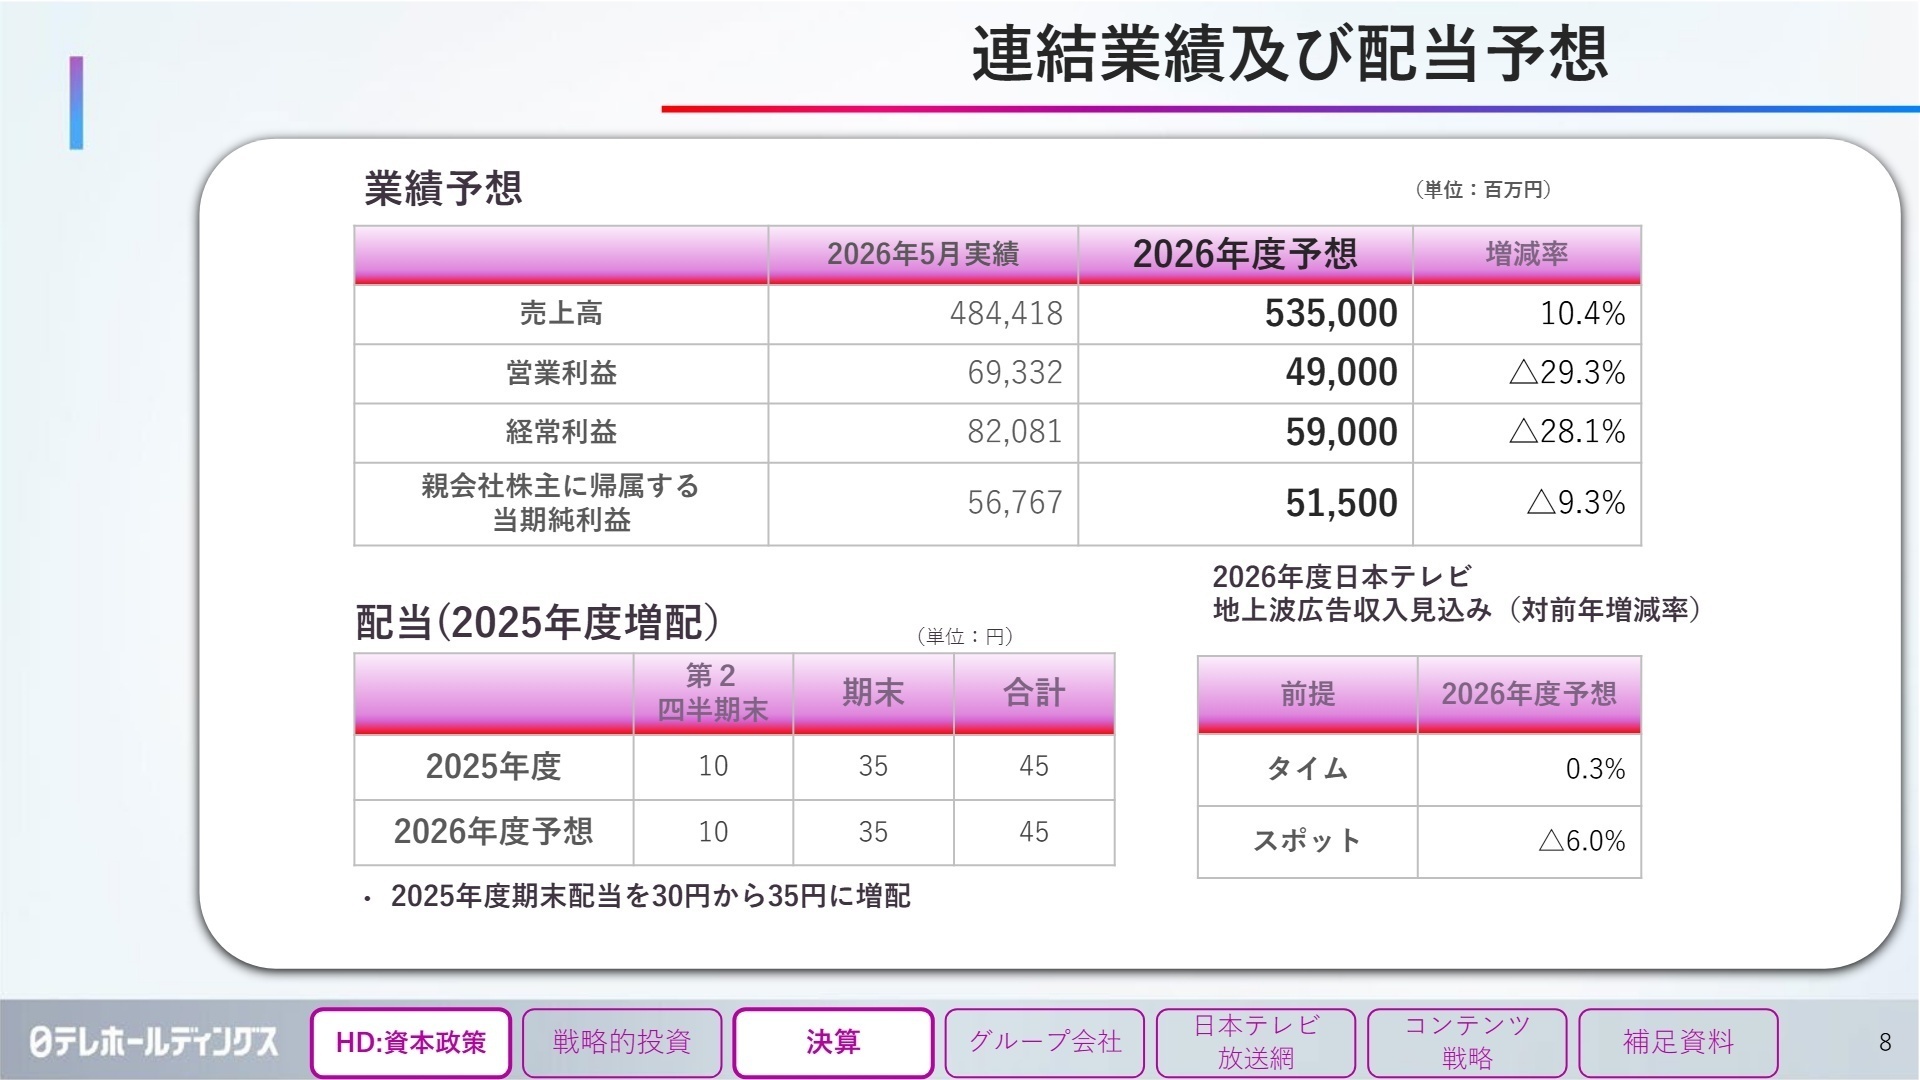Select the 経常利益 row label
This screenshot has height=1080, width=1920.
pyautogui.click(x=561, y=432)
